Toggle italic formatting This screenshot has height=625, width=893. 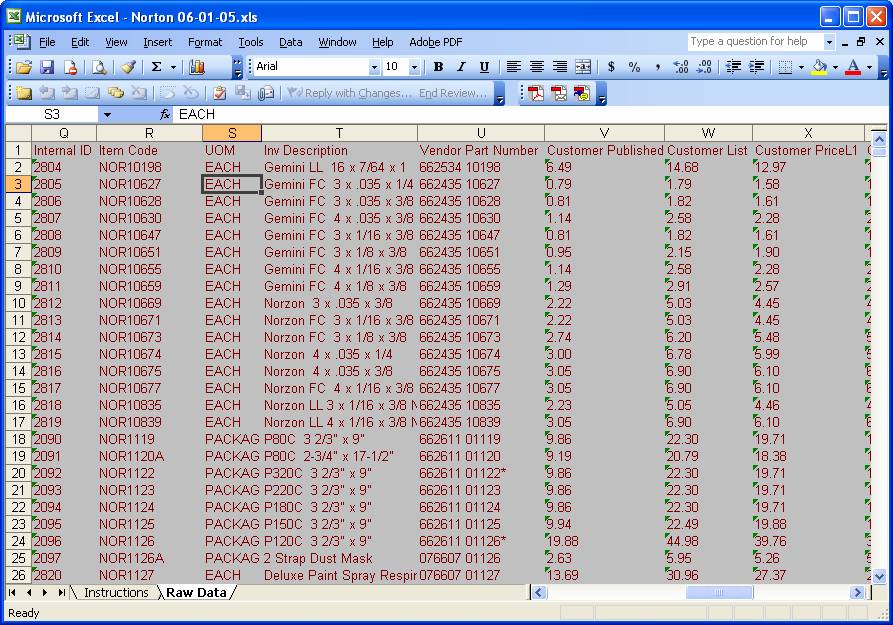[x=461, y=67]
